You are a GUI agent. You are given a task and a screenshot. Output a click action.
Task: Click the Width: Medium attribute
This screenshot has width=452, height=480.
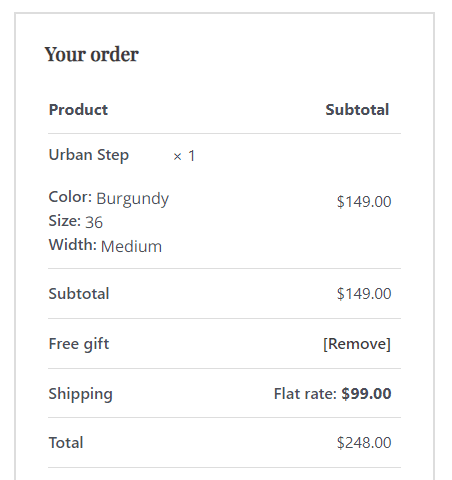click(105, 246)
